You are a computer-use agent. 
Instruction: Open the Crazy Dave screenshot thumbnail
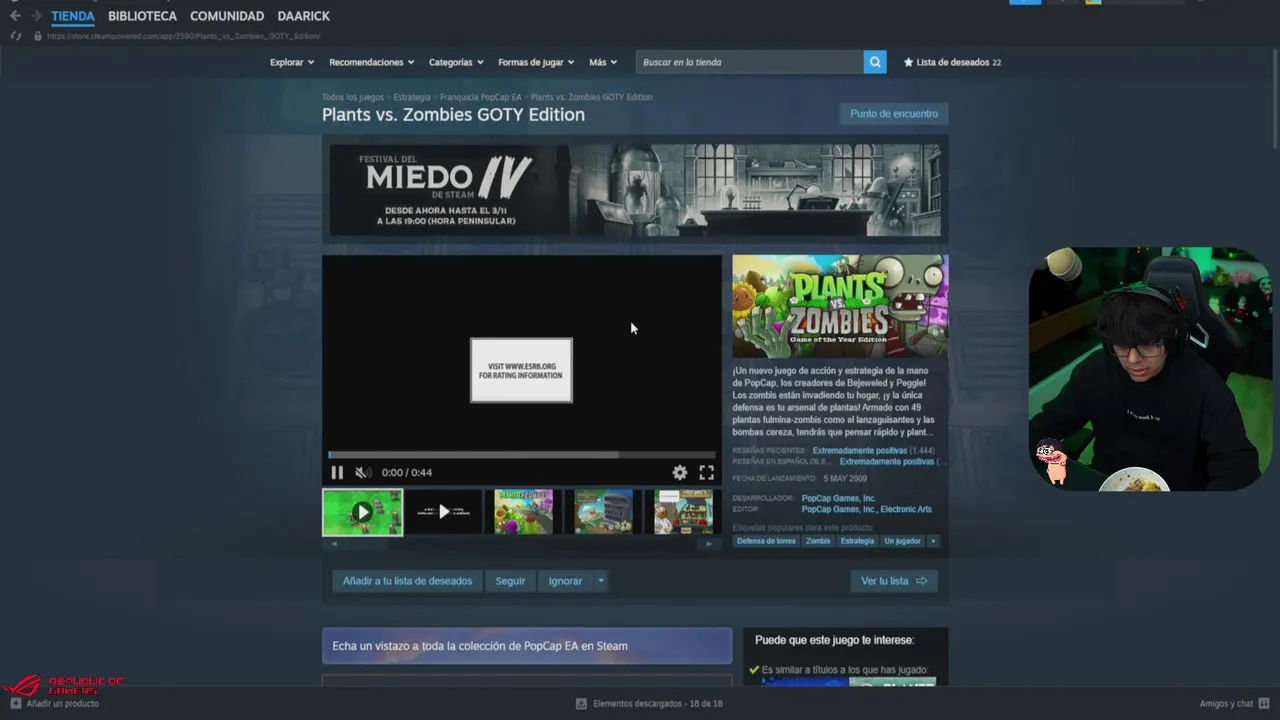[684, 512]
